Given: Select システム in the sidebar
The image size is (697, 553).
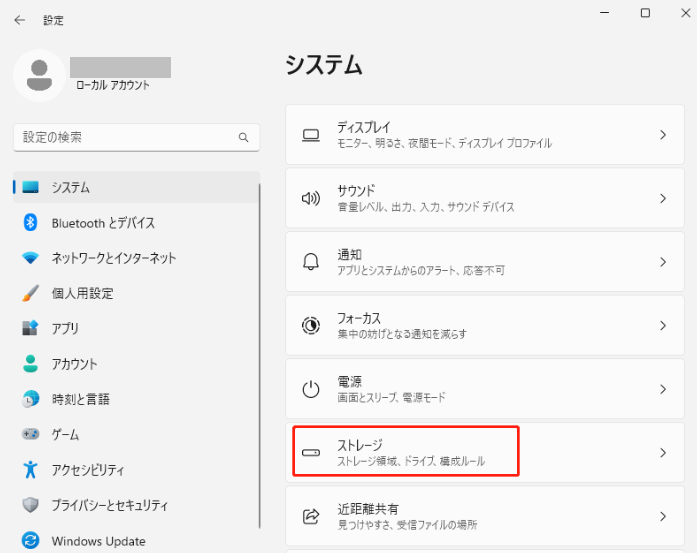Looking at the screenshot, I should tap(70, 187).
